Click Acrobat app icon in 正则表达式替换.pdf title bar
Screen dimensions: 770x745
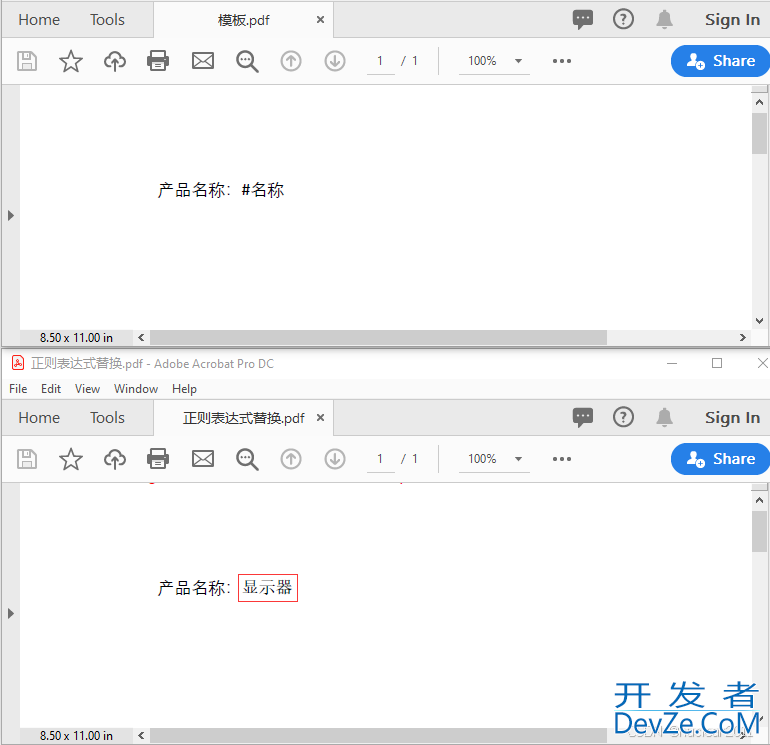coord(18,363)
